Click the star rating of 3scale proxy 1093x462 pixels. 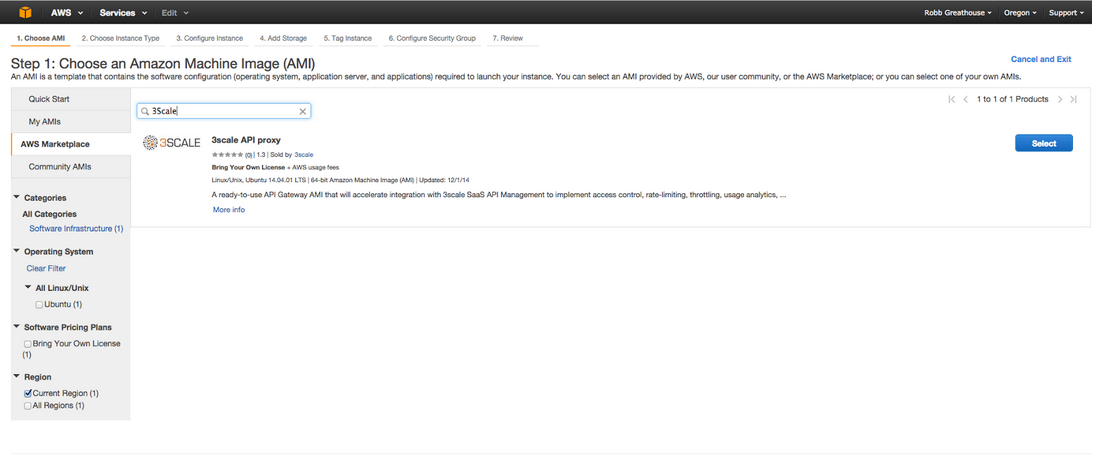tap(228, 155)
